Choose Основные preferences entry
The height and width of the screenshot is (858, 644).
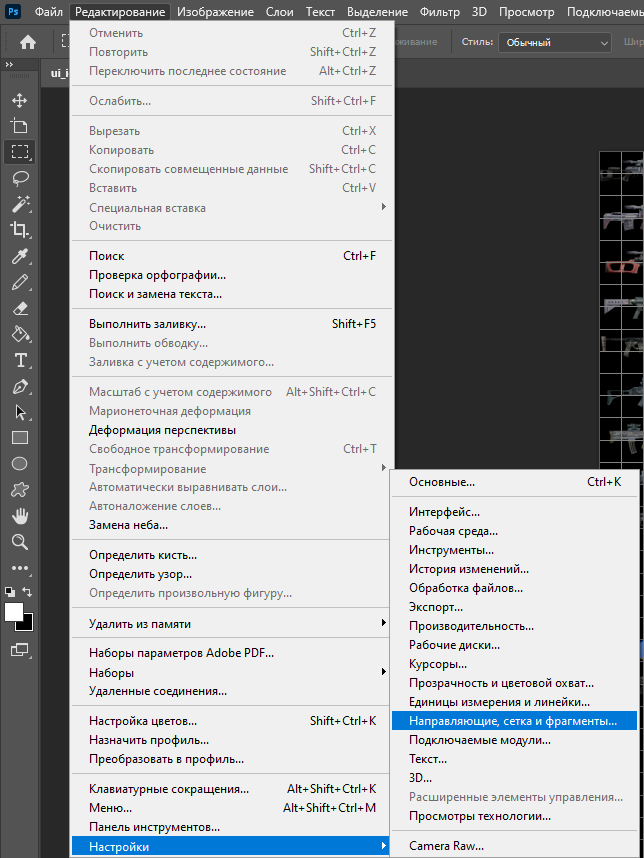tap(515, 482)
